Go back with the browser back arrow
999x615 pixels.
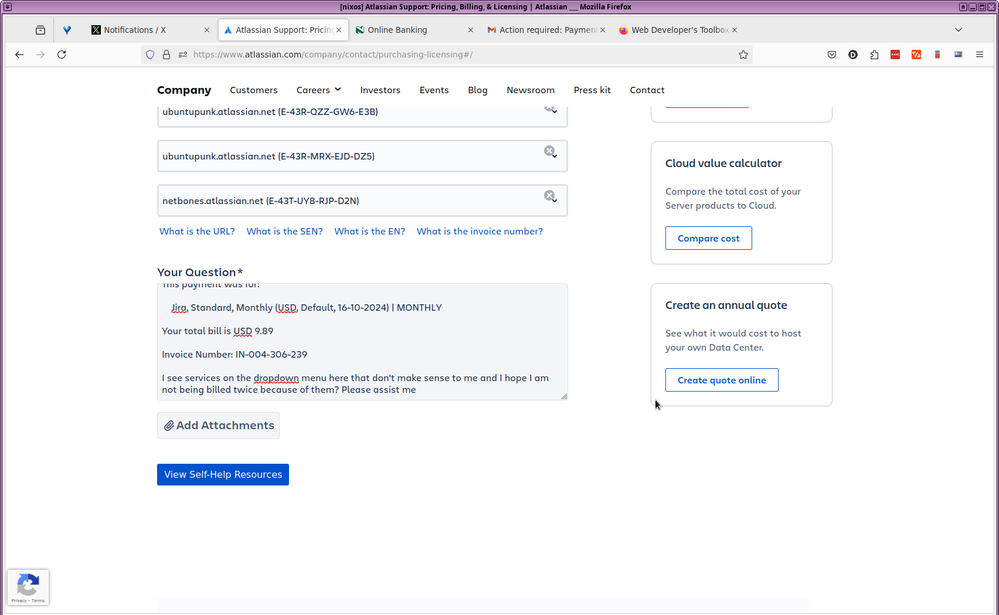19,55
